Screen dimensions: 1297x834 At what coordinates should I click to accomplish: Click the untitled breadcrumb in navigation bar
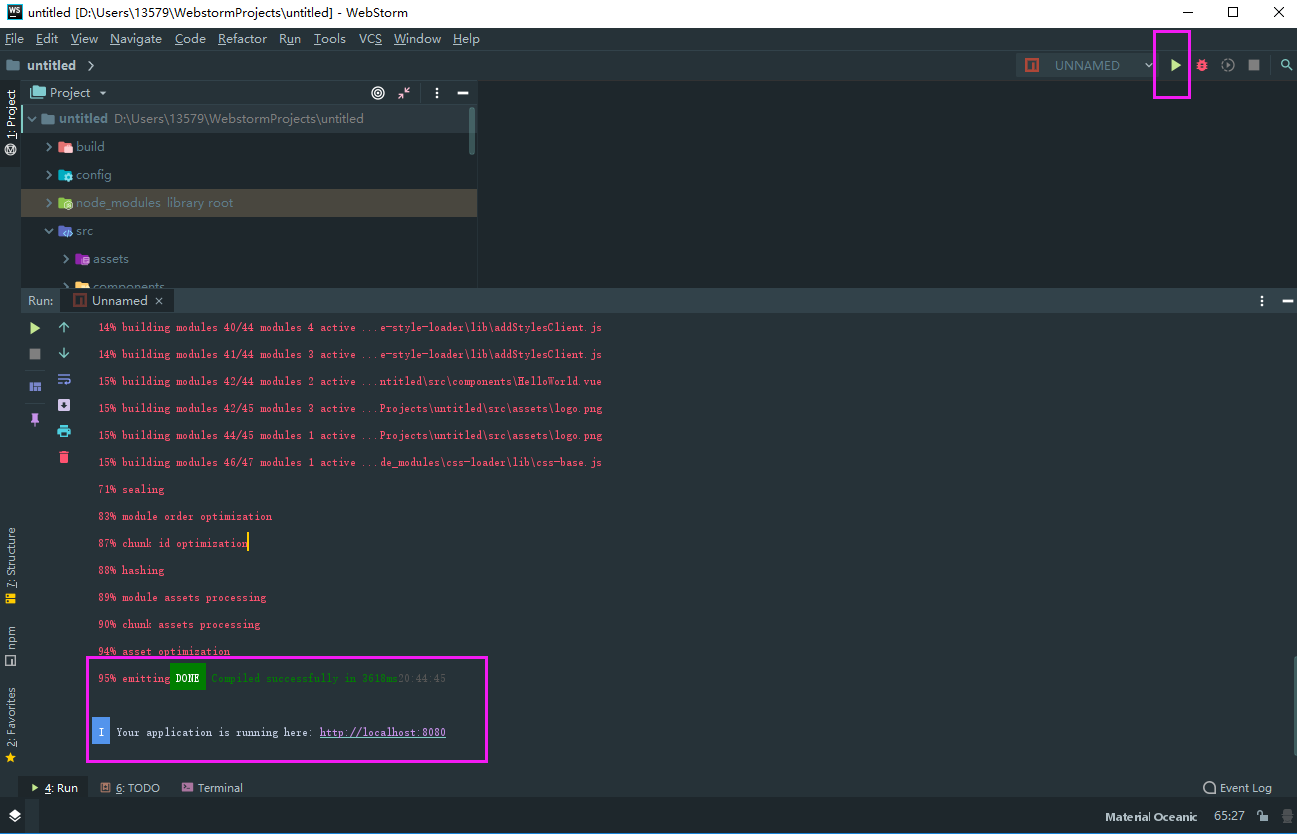[51, 65]
